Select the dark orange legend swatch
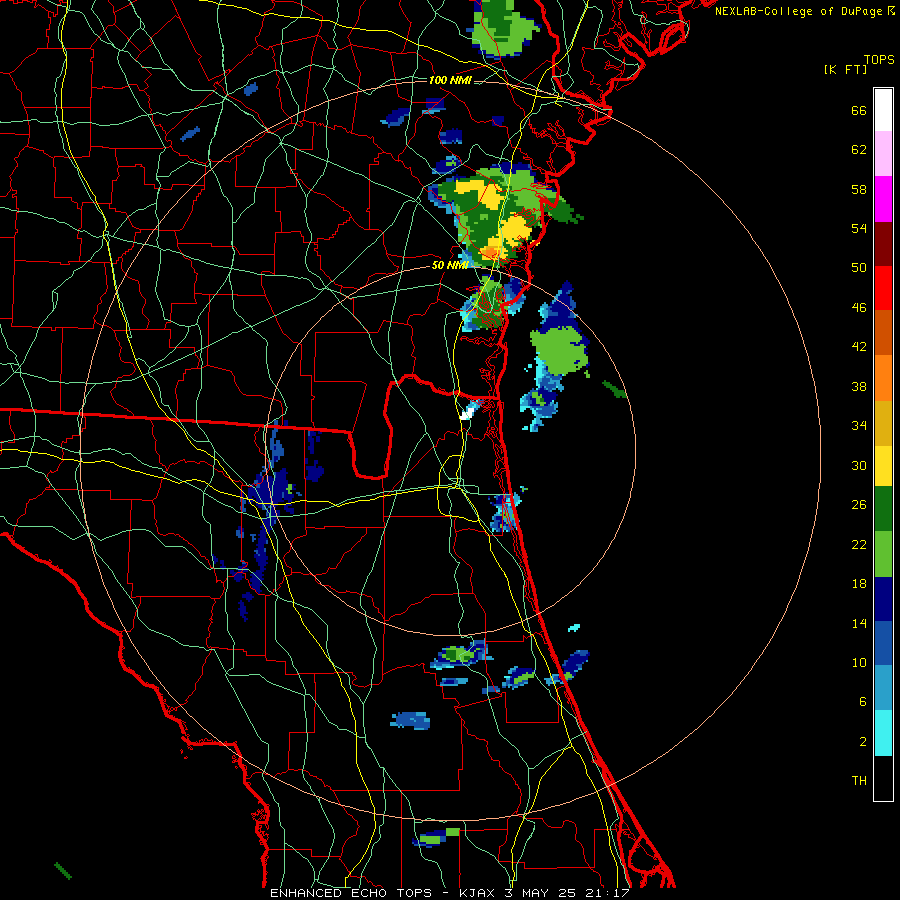The width and height of the screenshot is (900, 900). pyautogui.click(x=883, y=332)
